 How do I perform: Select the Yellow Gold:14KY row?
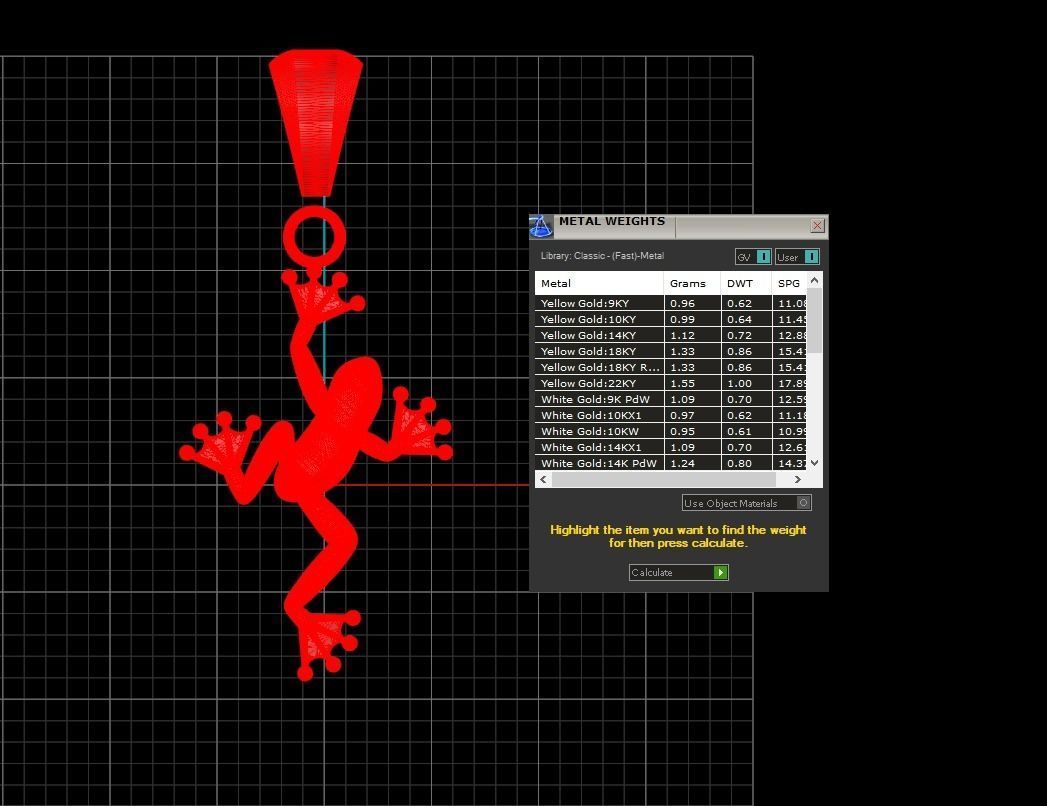point(670,335)
